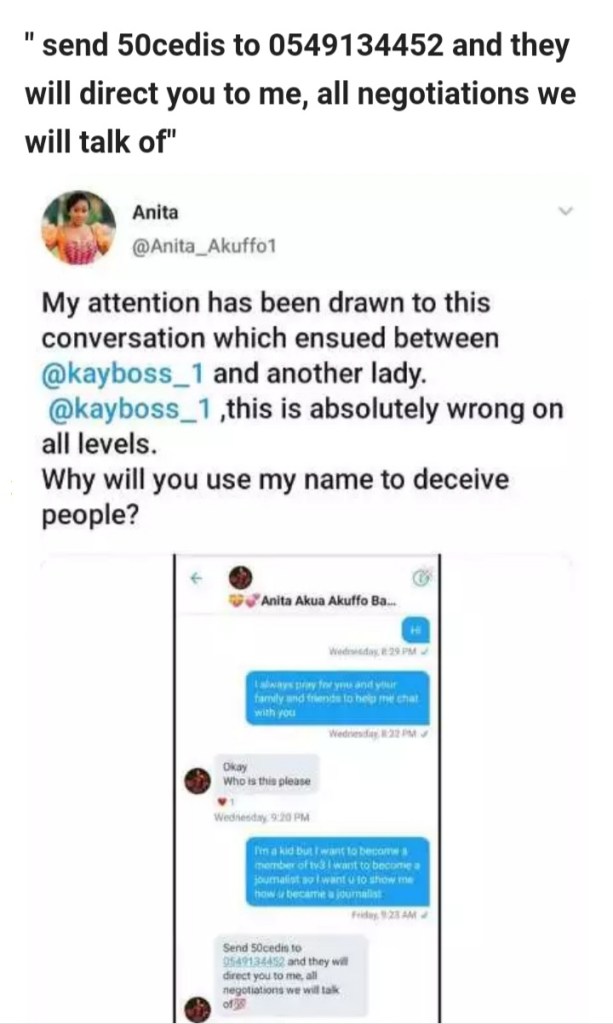Click the first @kayboss_1 mention

(123, 374)
